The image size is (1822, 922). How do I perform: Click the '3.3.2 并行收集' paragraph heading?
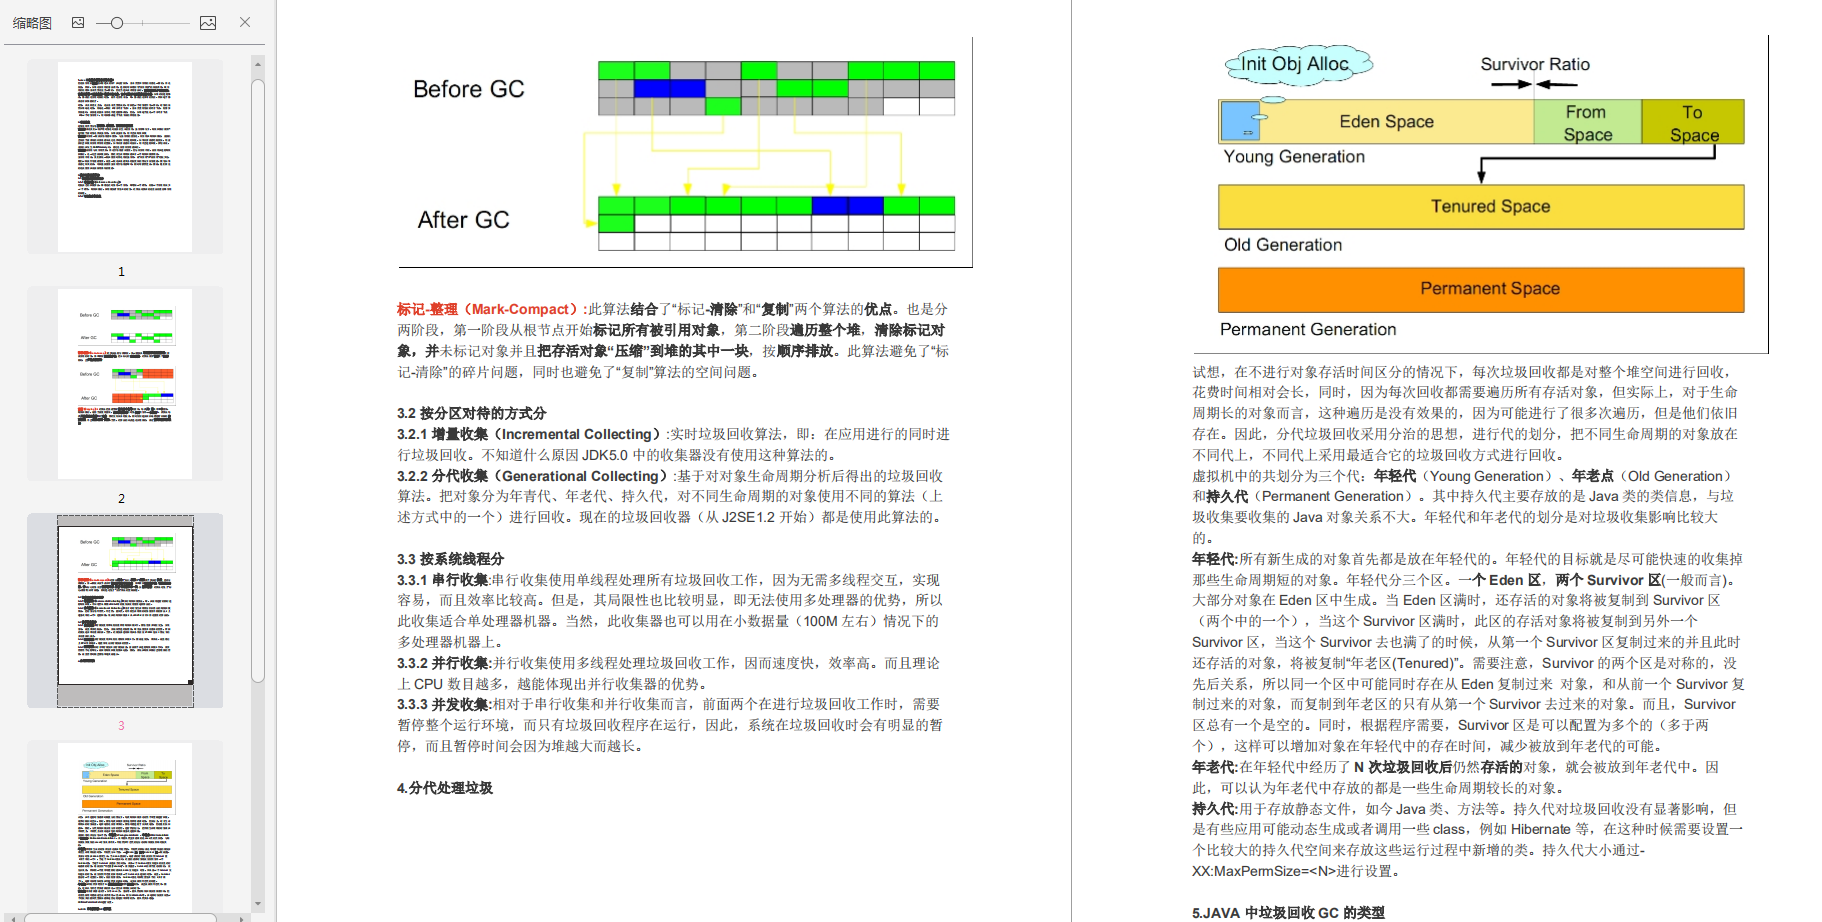click(x=444, y=663)
